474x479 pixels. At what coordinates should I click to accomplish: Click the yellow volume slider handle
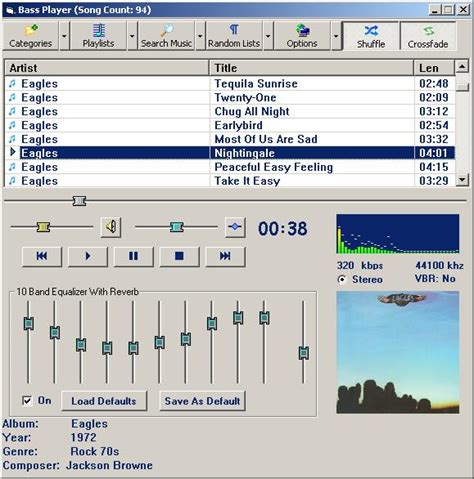click(43, 227)
